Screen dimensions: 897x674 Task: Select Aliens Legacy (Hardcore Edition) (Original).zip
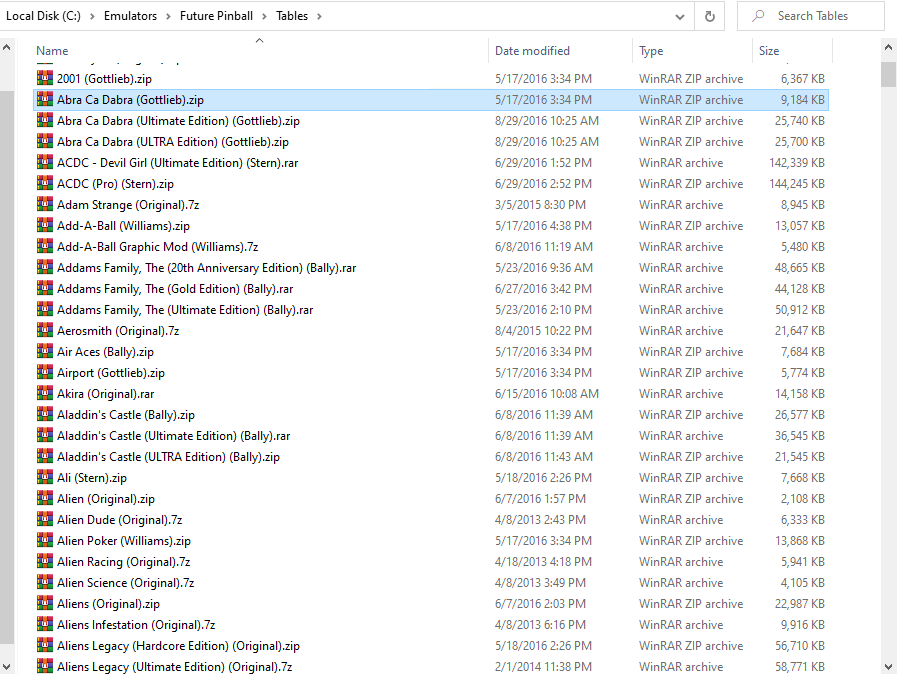coord(178,646)
